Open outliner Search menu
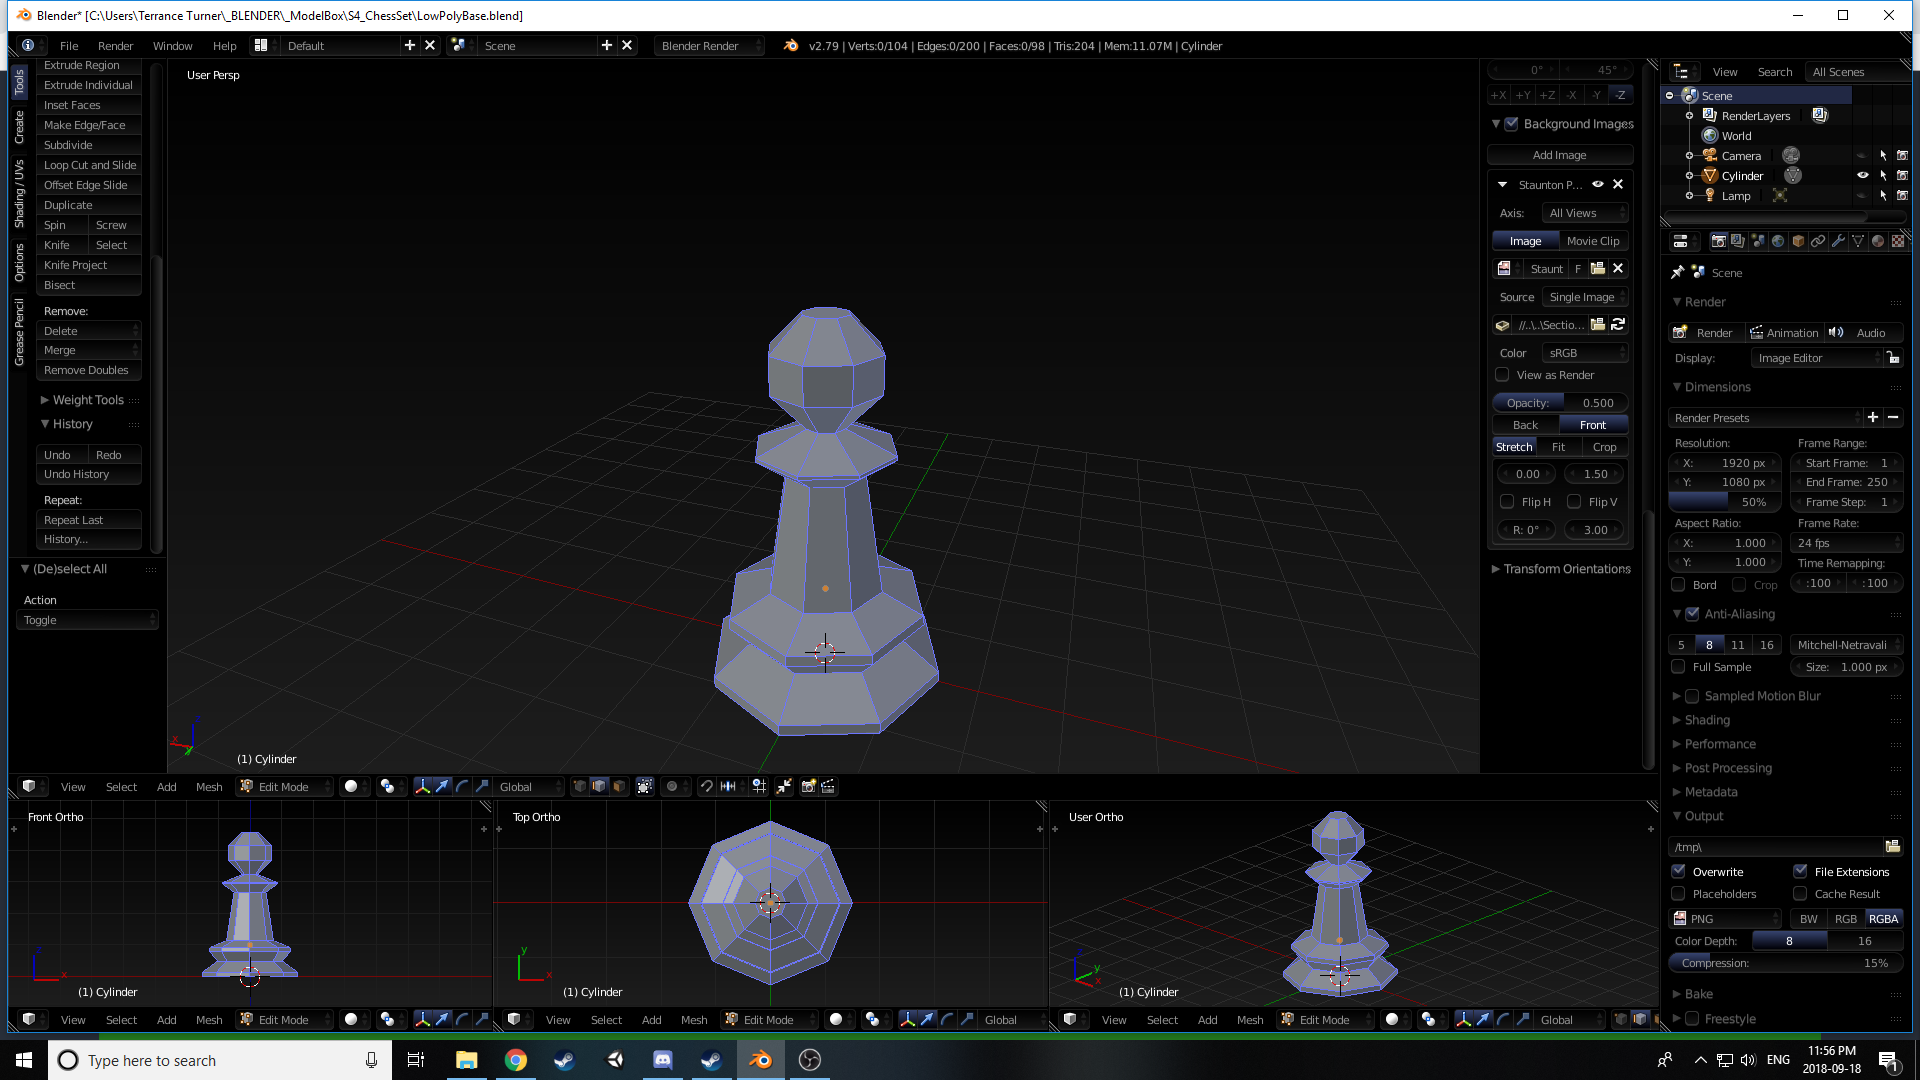 click(x=1775, y=72)
